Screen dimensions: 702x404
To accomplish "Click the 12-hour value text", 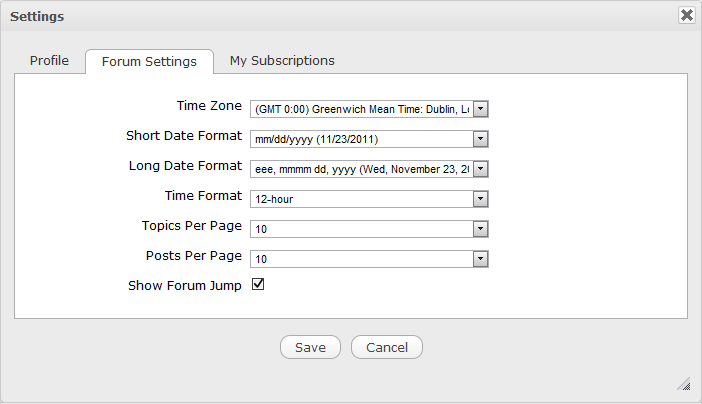I will 273,199.
